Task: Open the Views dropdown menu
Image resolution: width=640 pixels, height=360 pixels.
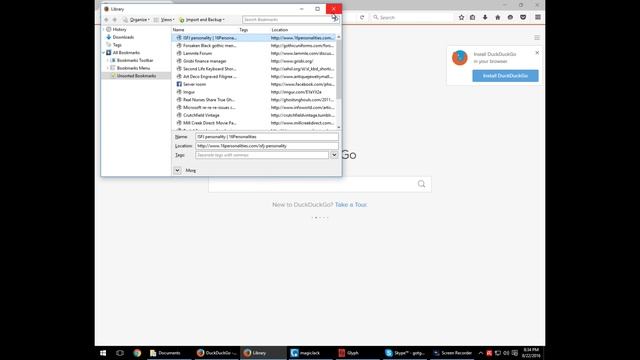Action: tap(164, 20)
